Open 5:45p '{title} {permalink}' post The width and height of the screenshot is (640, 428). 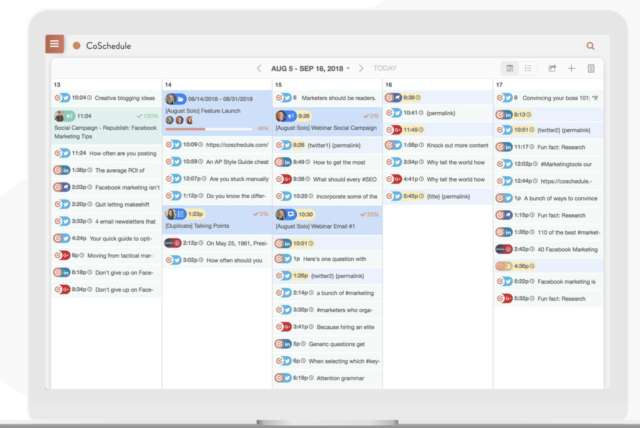(438, 196)
